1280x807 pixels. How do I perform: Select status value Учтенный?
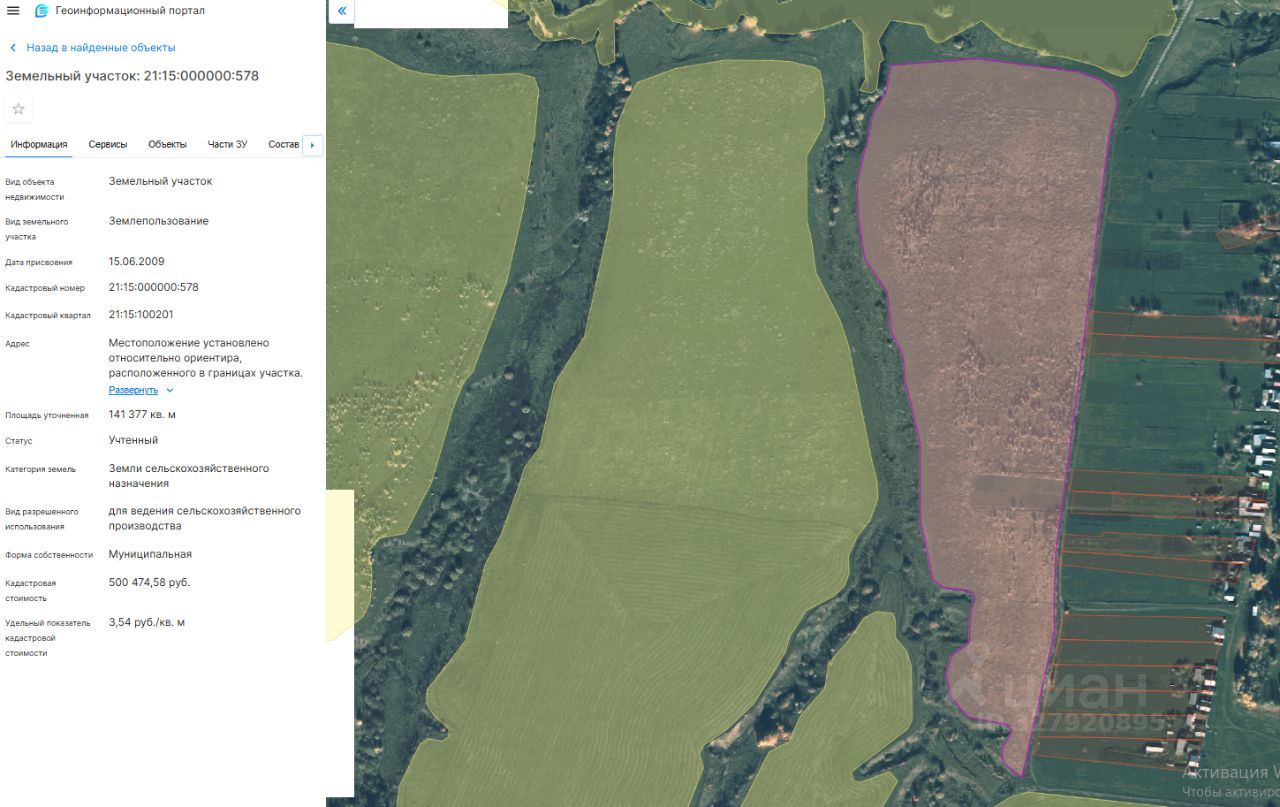[x=133, y=440]
